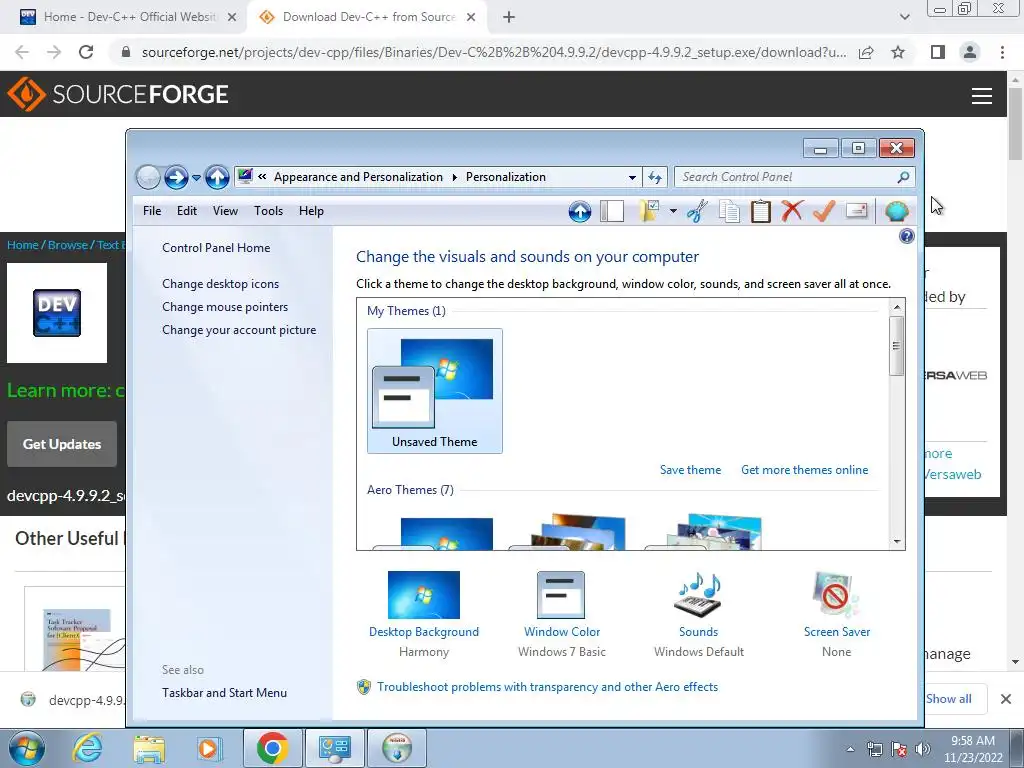Toggle the preview pane toolbar icon

coord(612,212)
